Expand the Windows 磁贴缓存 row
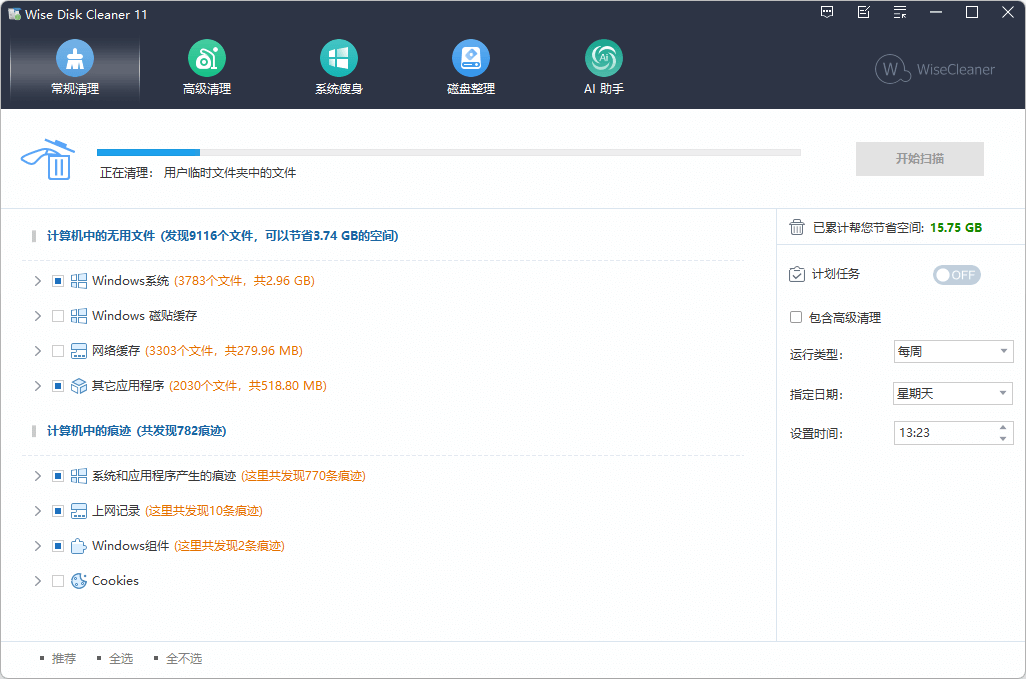1026x679 pixels. click(38, 316)
